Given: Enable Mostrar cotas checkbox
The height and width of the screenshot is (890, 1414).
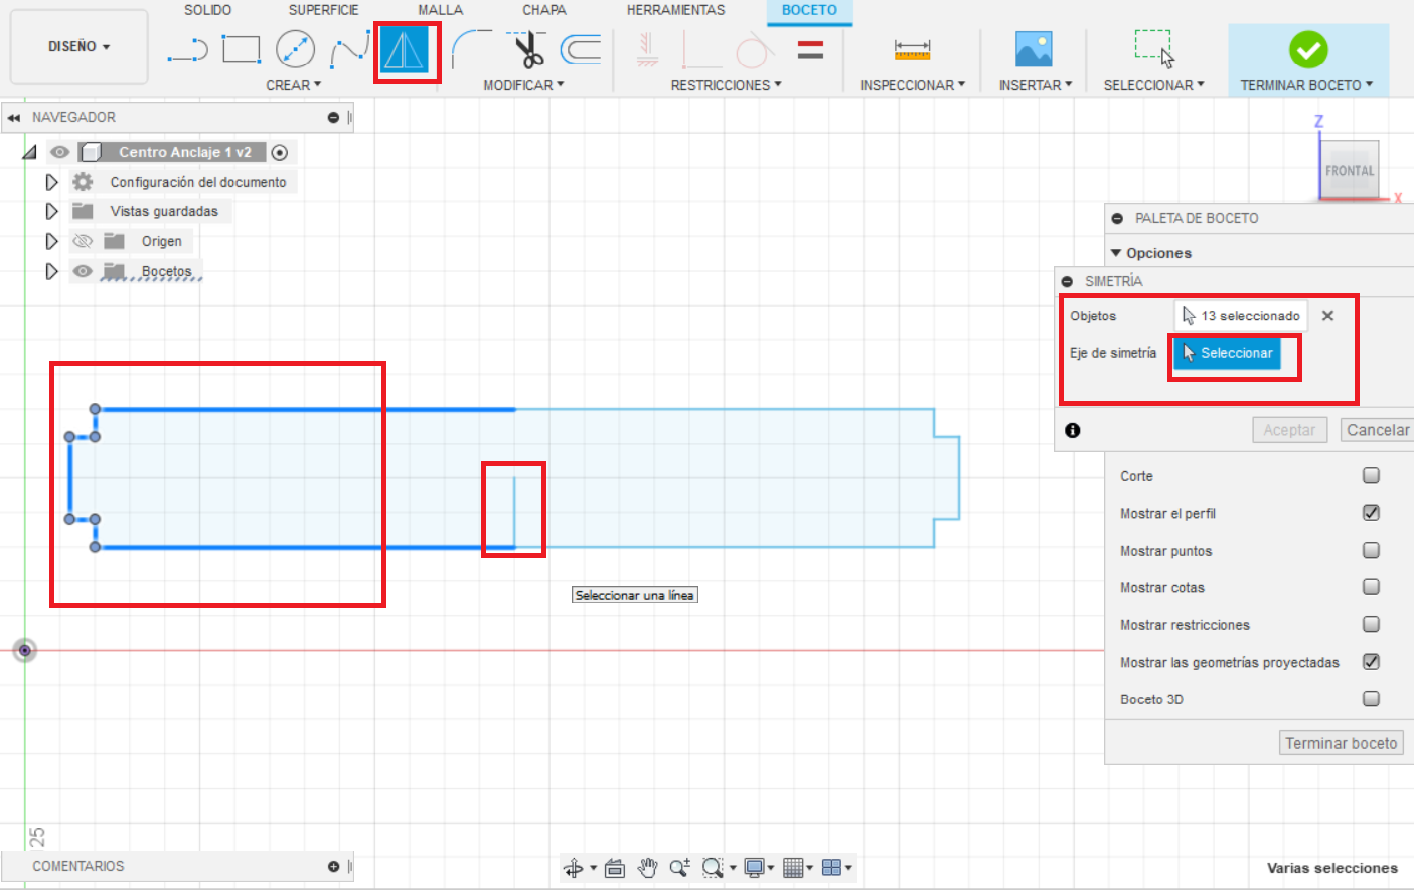Looking at the screenshot, I should [x=1371, y=587].
